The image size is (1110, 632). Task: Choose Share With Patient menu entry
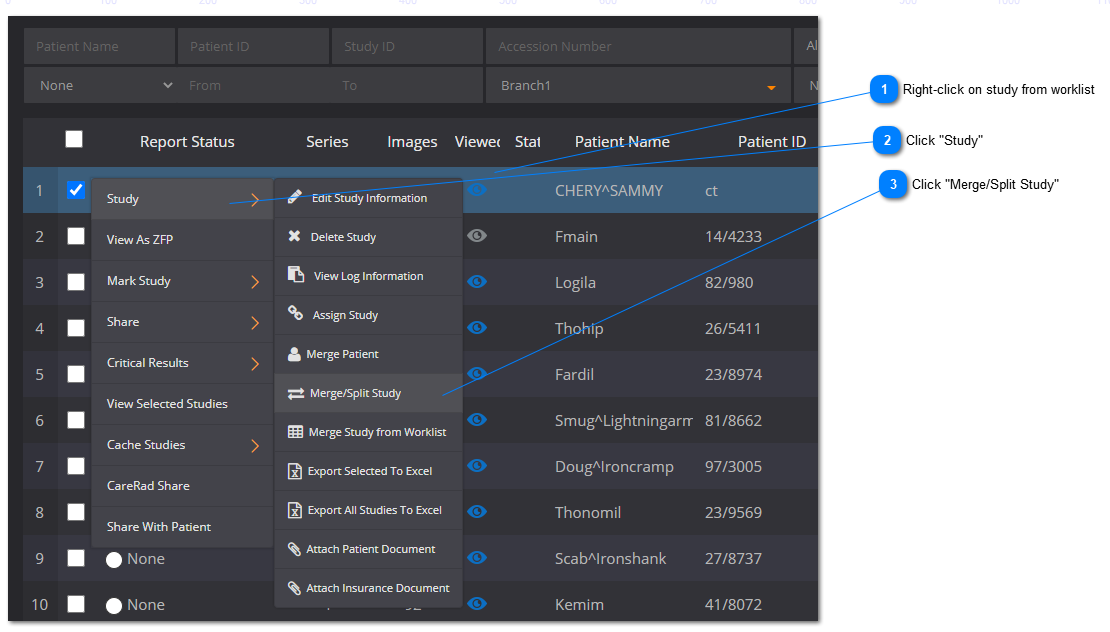point(159,527)
